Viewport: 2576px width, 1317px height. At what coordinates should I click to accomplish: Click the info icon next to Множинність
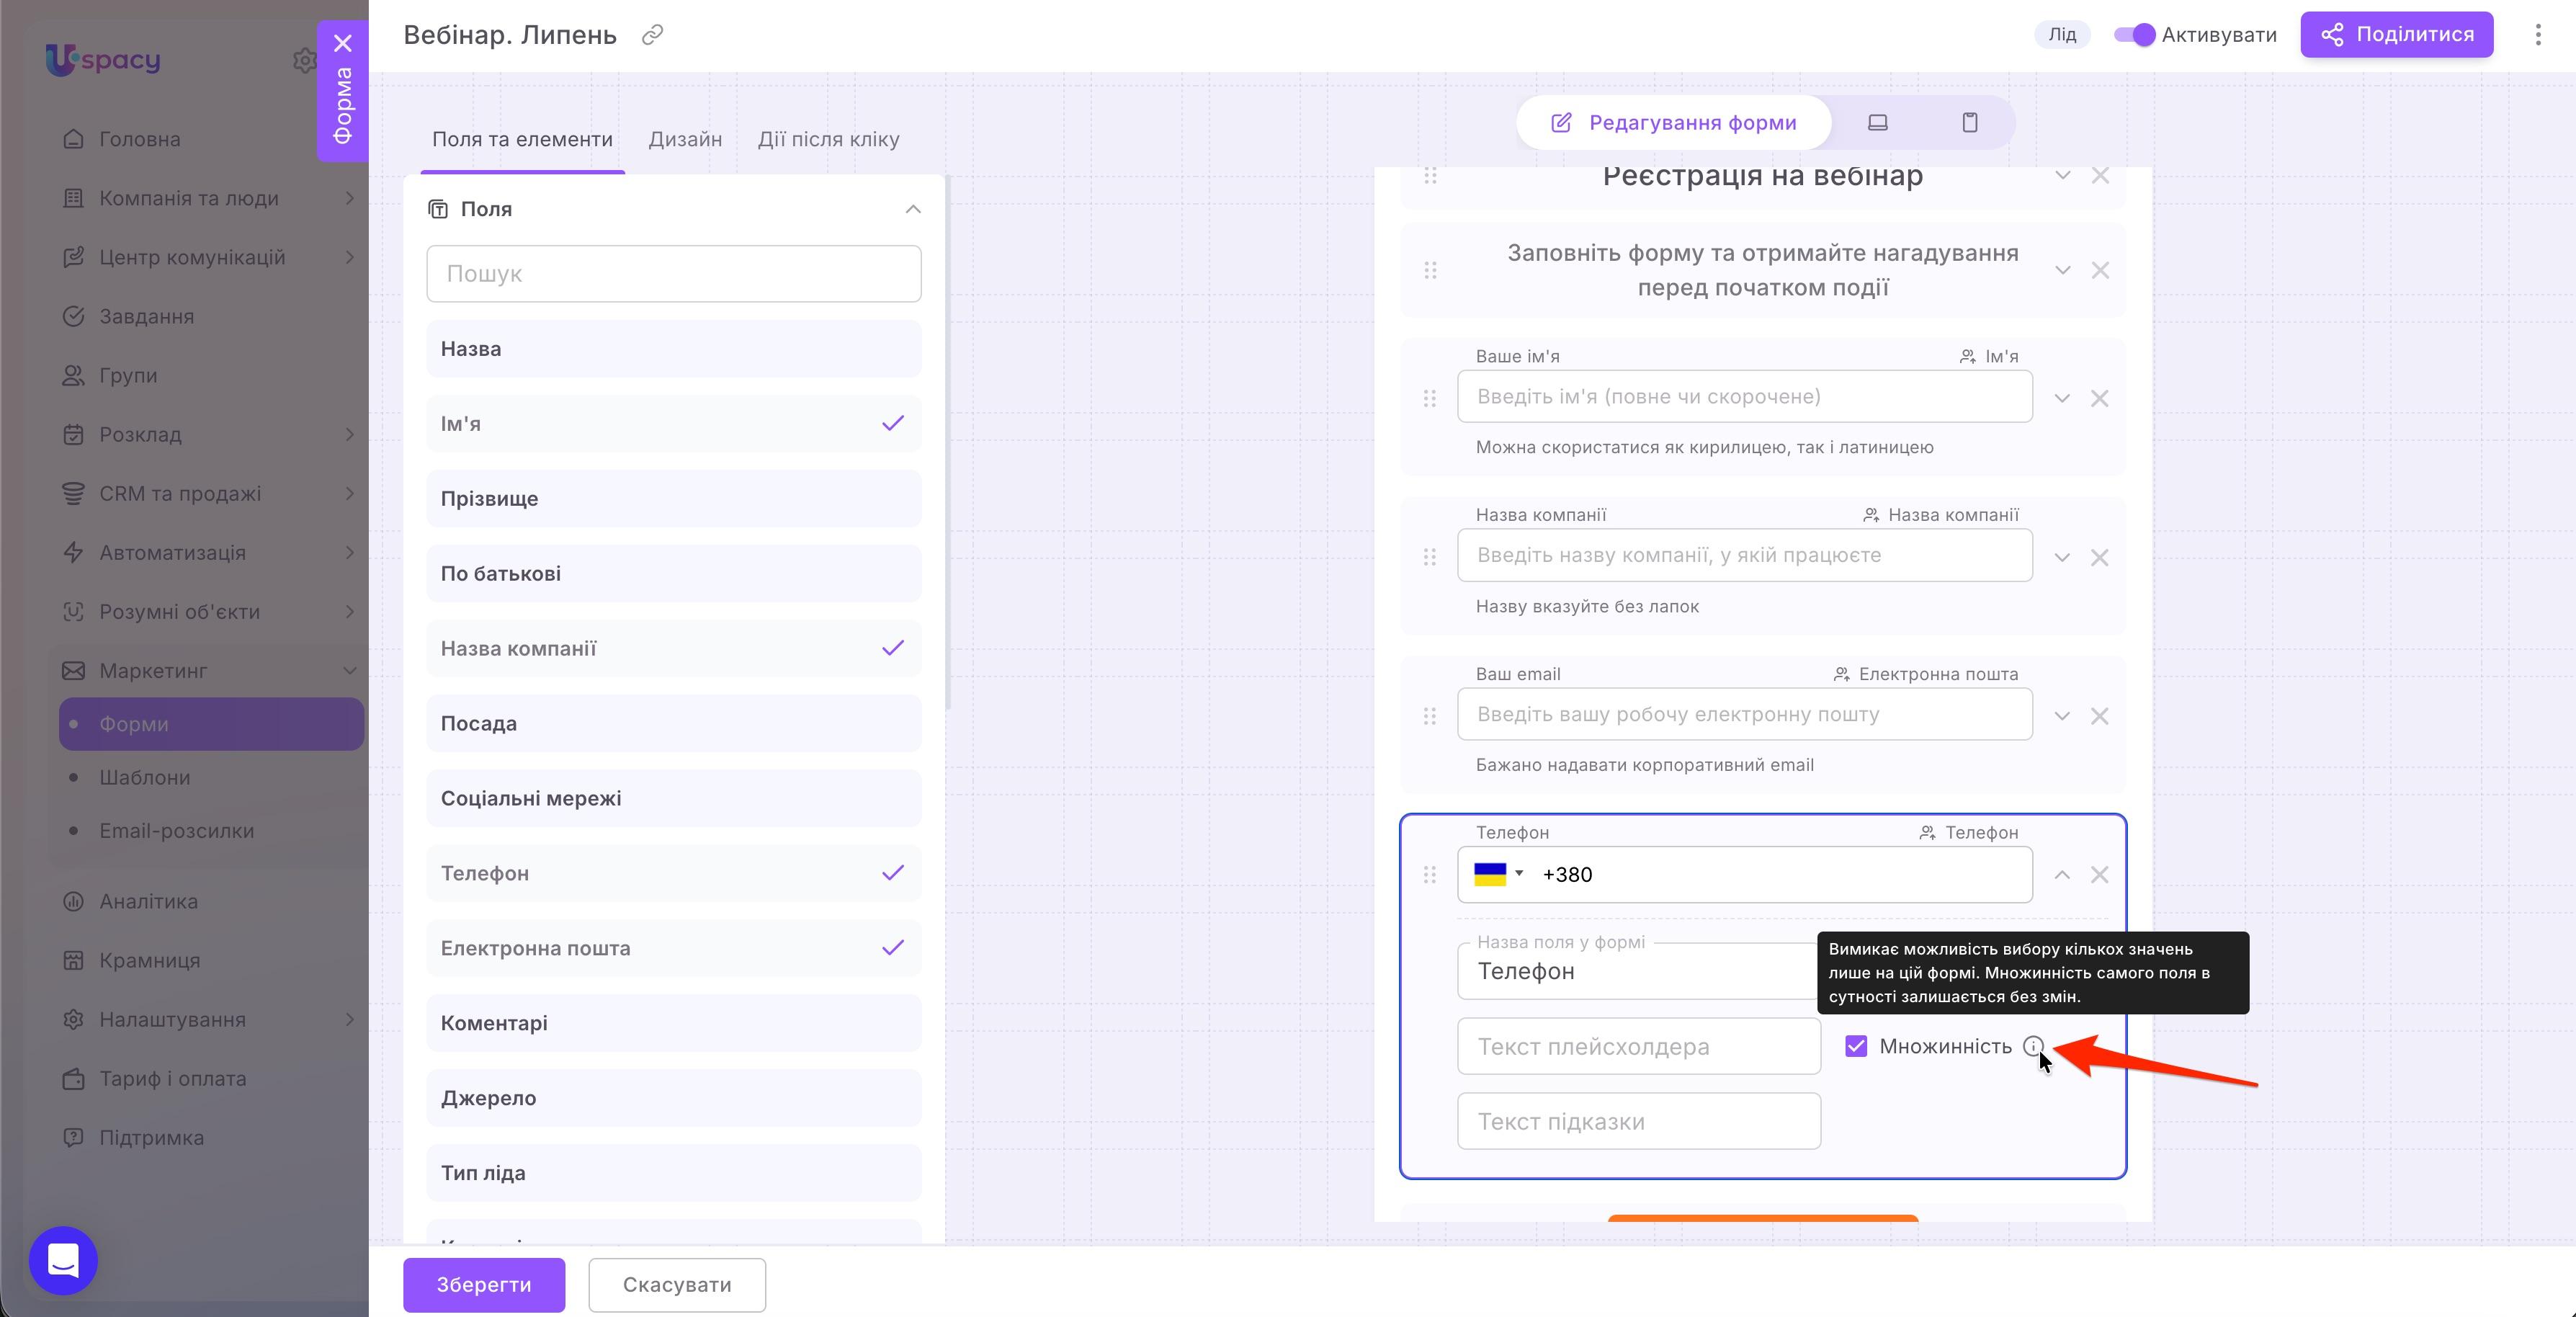[x=2033, y=1046]
